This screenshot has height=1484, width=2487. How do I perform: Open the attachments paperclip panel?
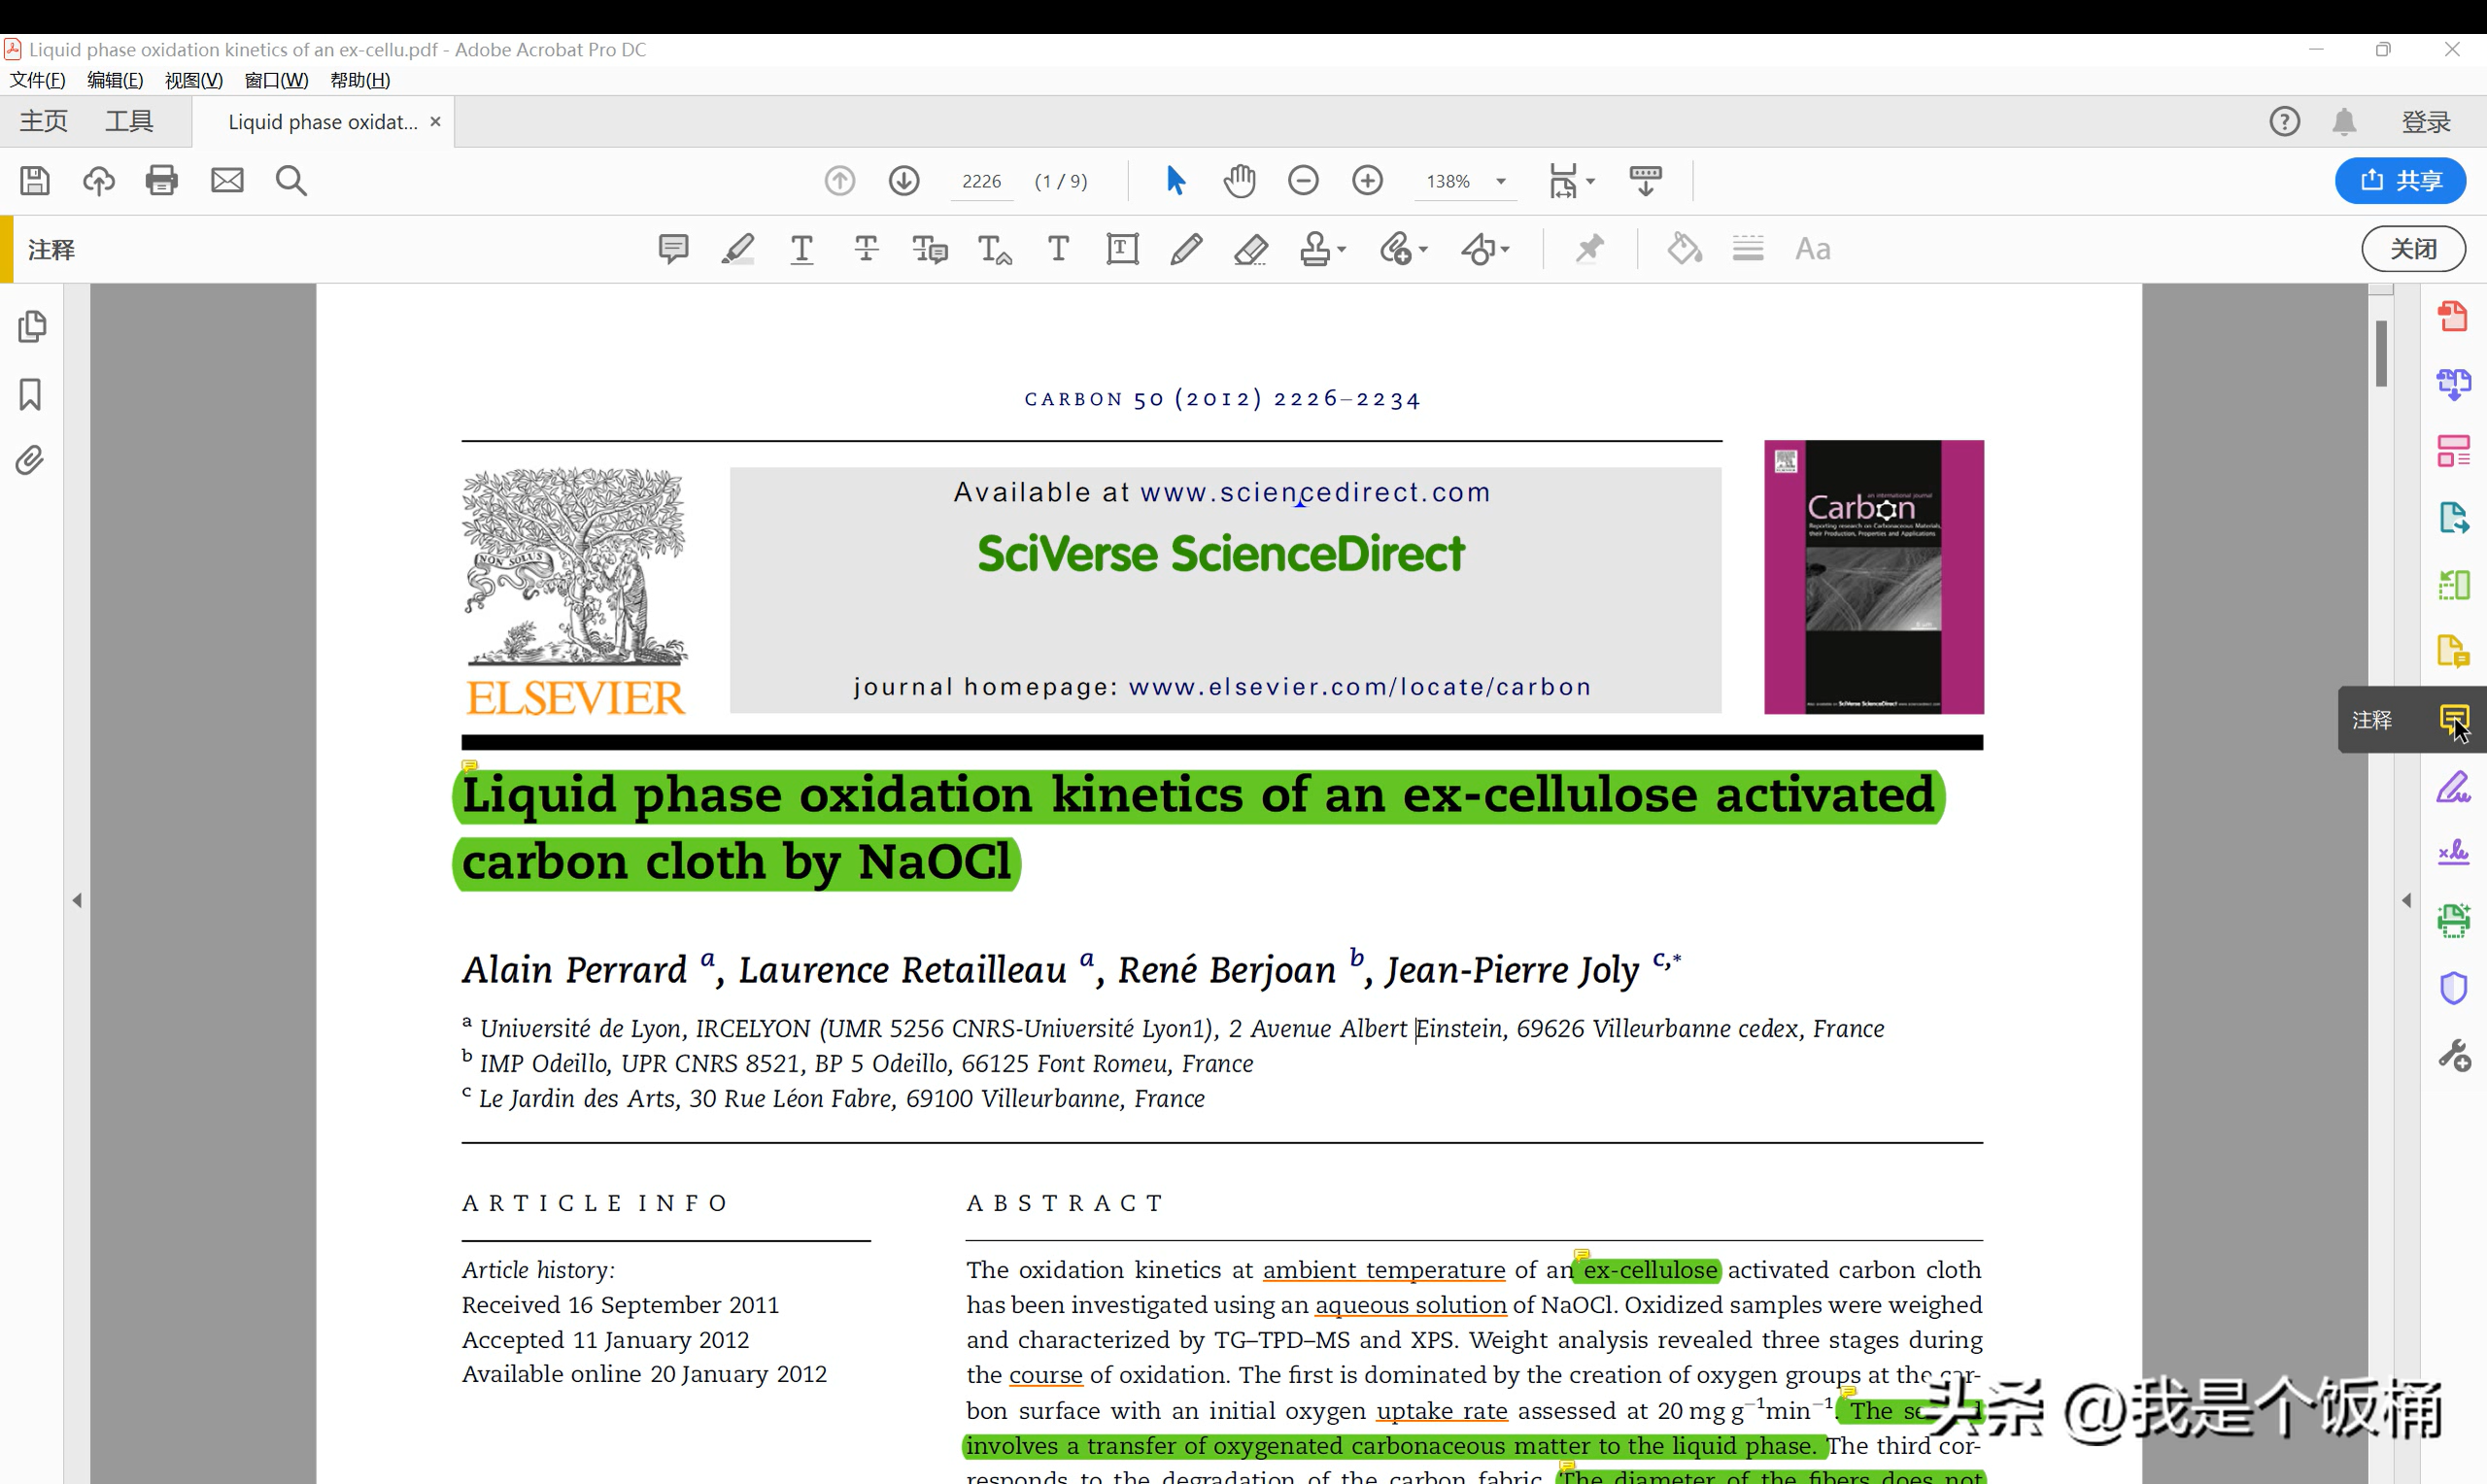pos(30,460)
